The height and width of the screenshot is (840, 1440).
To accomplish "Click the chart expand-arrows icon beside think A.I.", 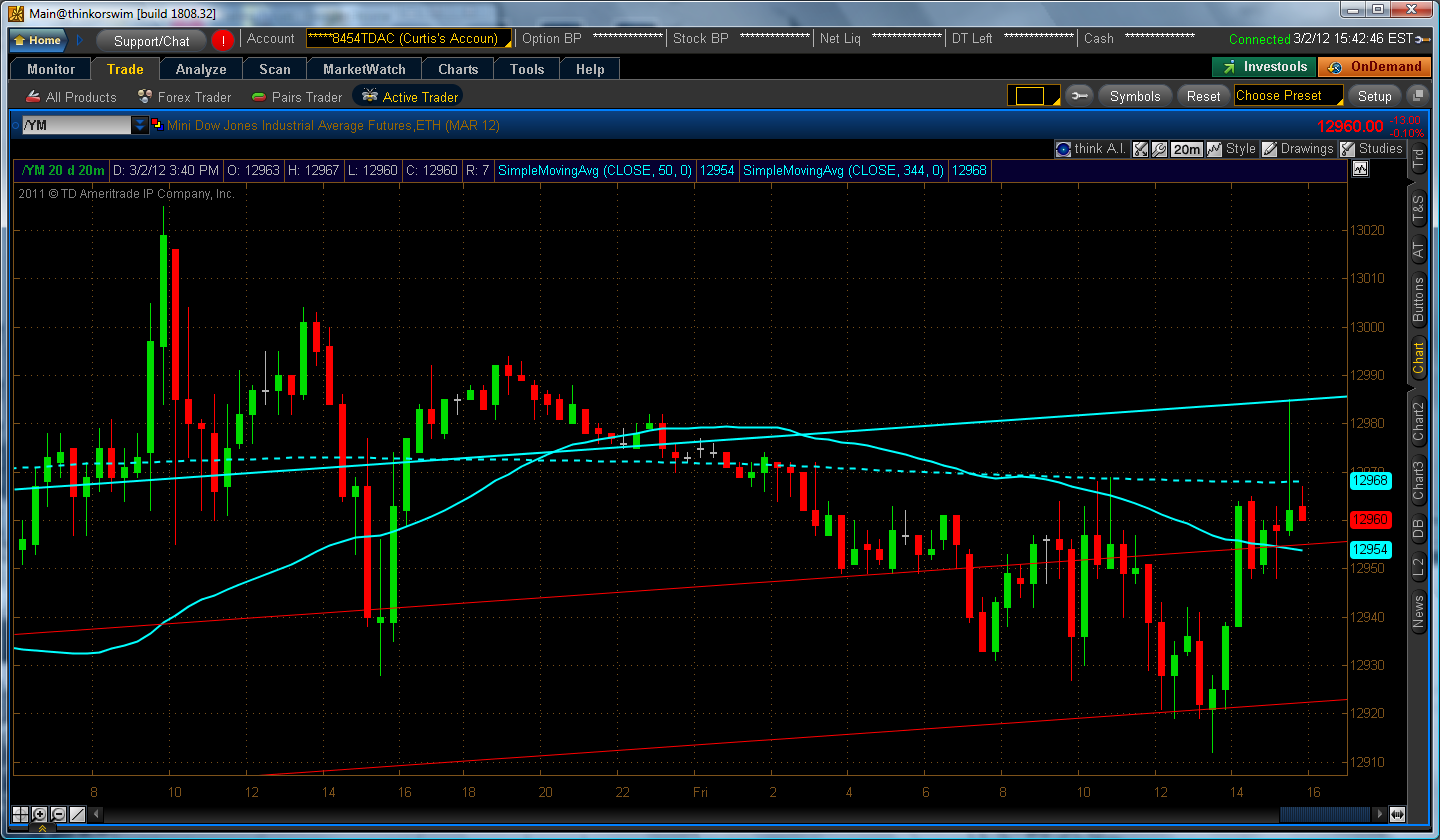I will click(1140, 149).
